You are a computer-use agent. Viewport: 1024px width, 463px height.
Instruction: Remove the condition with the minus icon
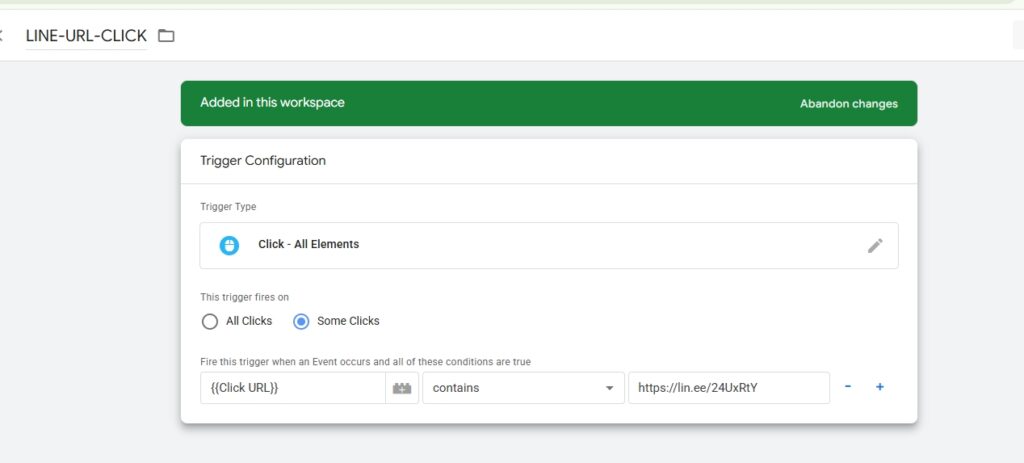(848, 387)
